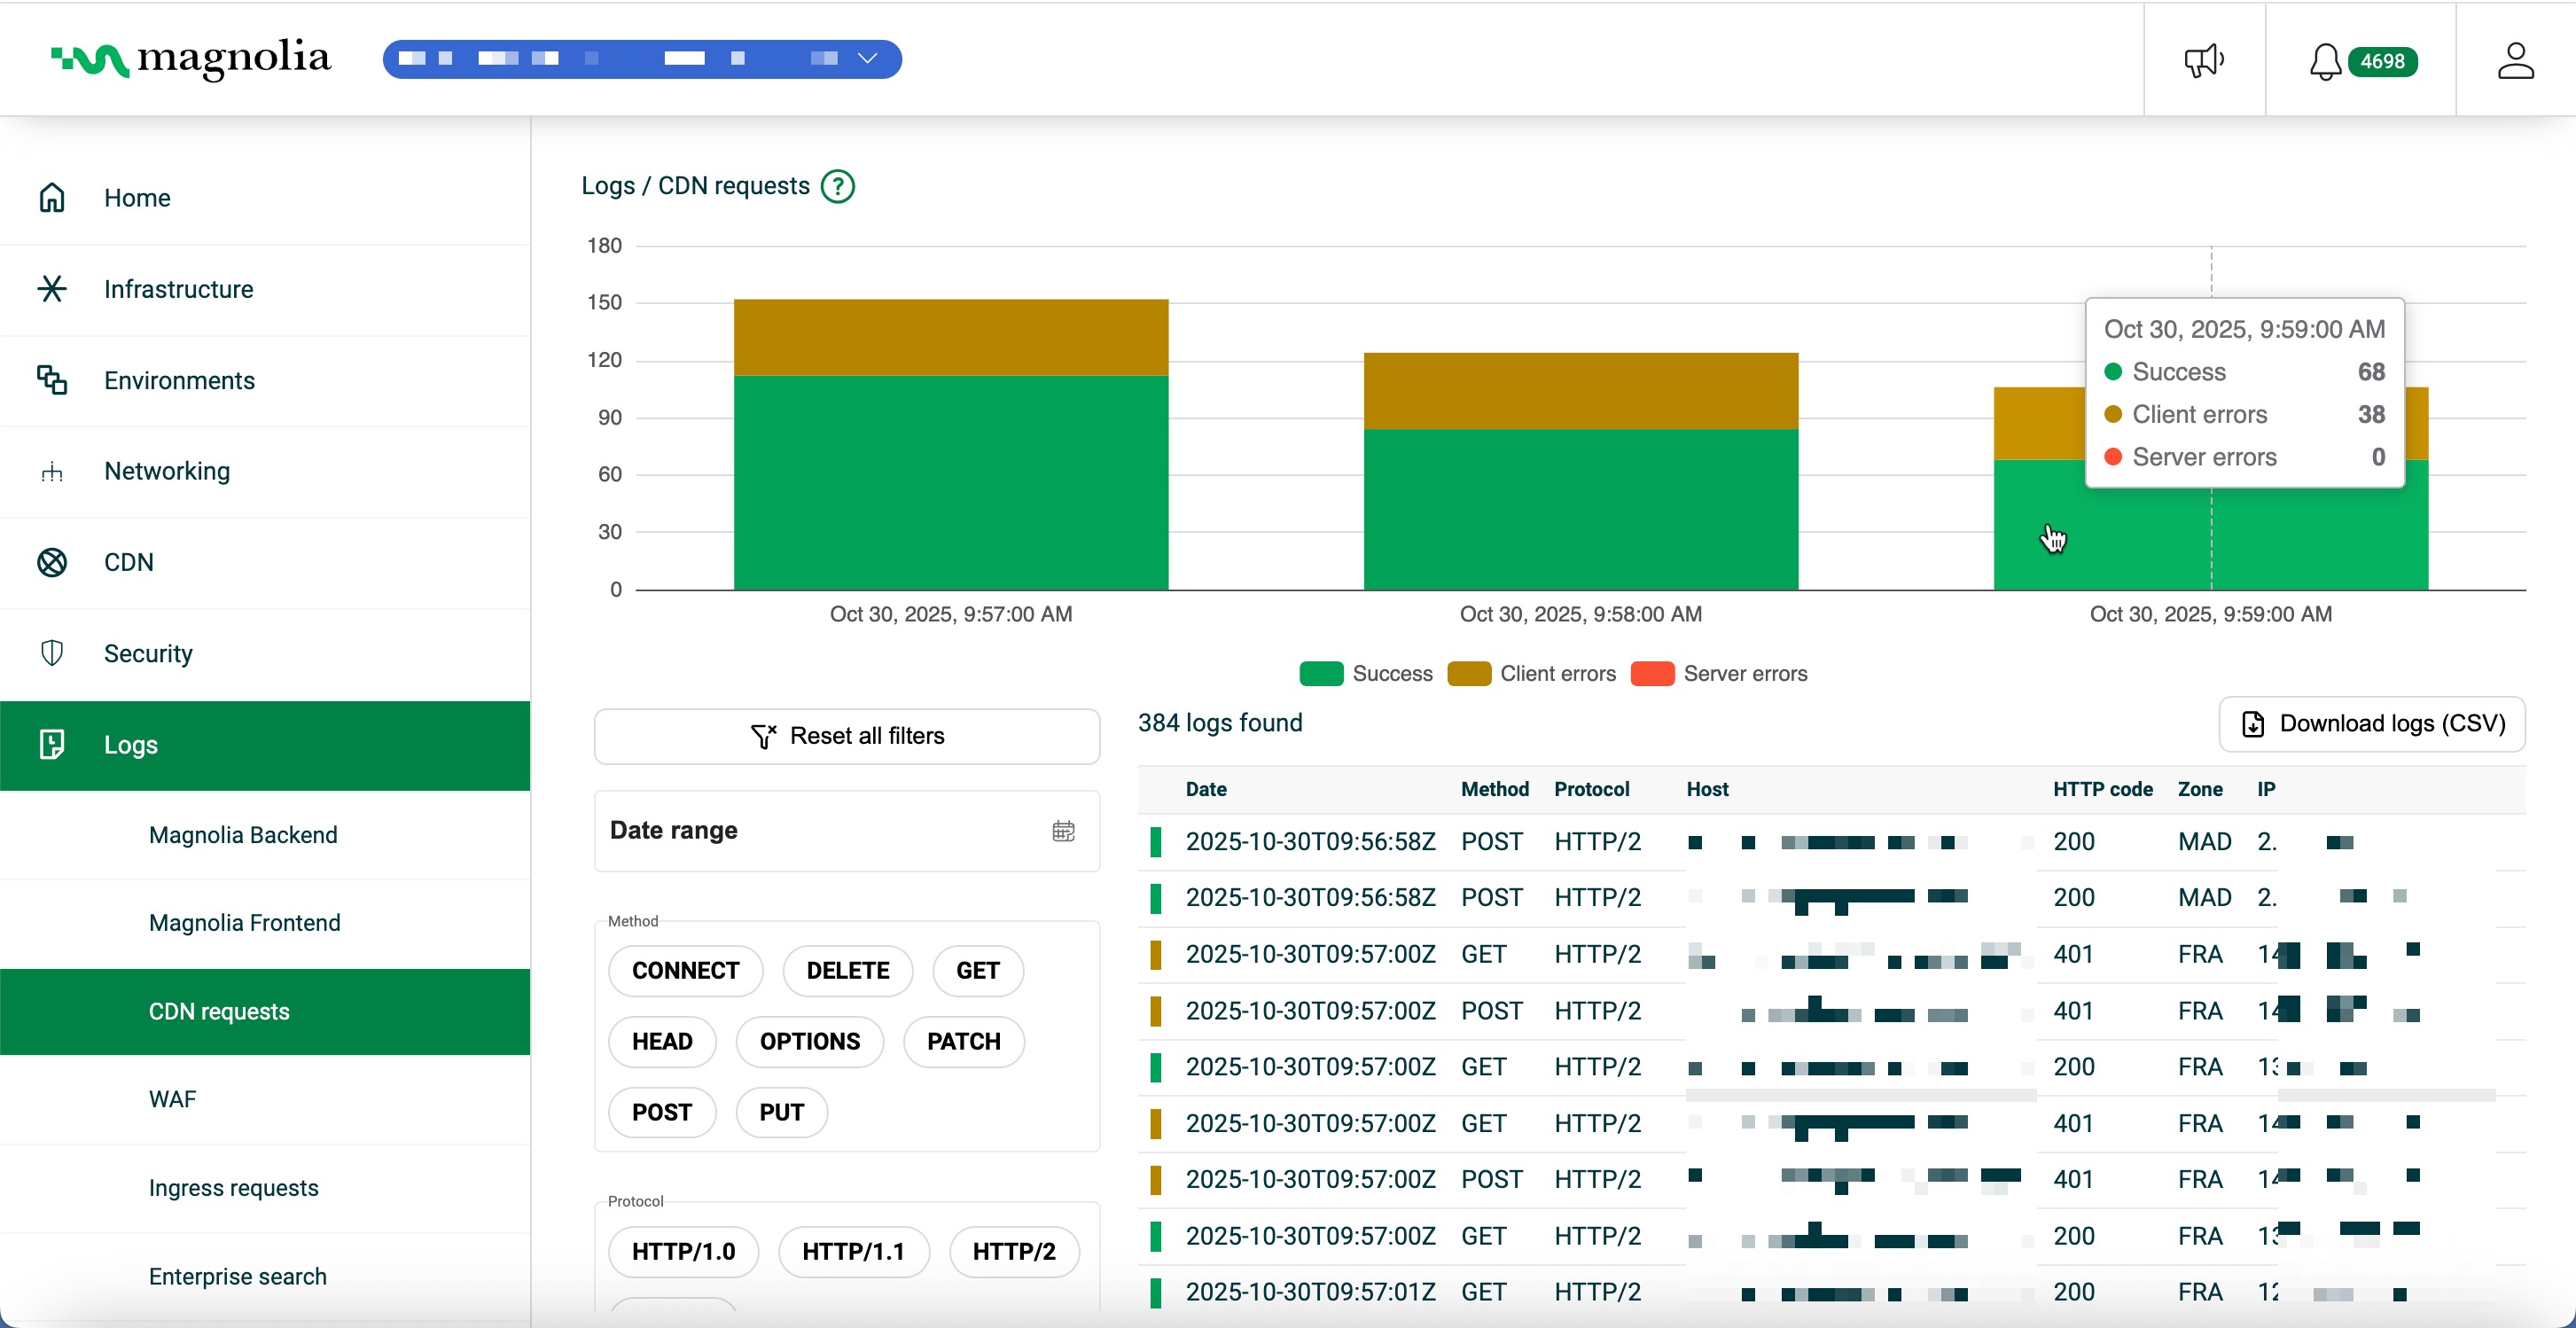
Task: Toggle Success series in chart legend
Action: 1366,674
